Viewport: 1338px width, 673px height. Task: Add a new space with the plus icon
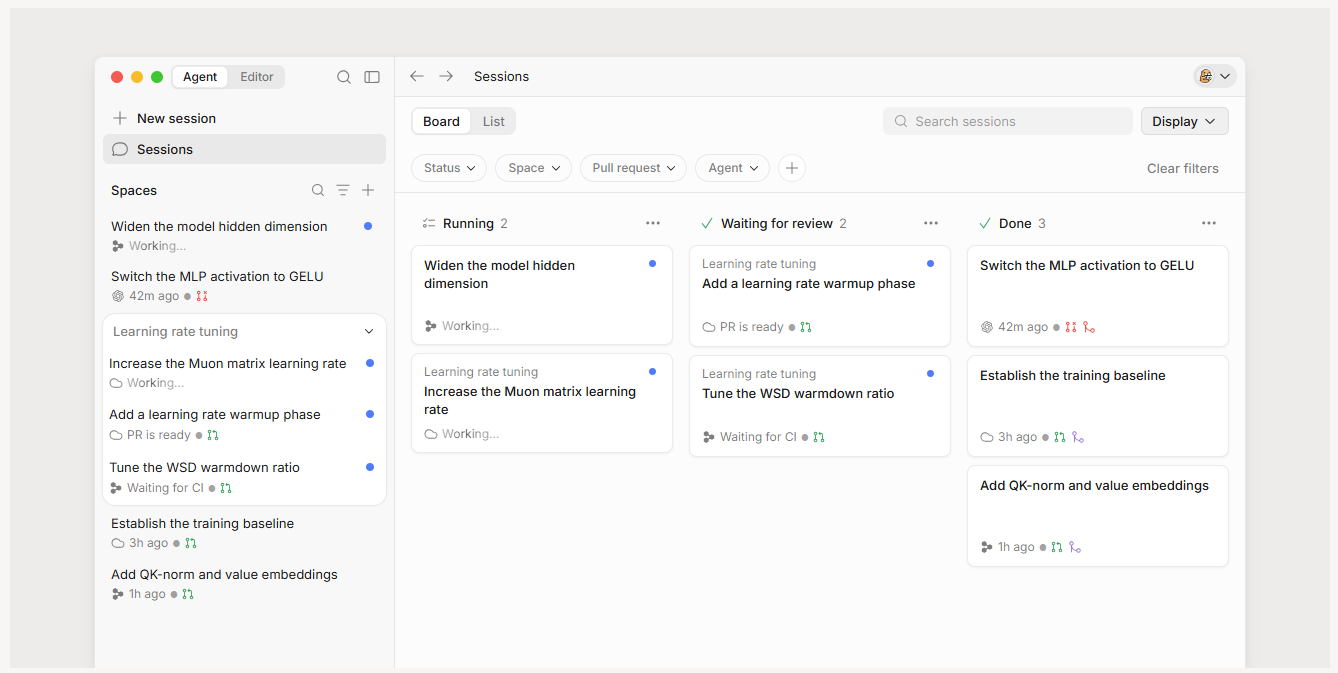point(368,190)
